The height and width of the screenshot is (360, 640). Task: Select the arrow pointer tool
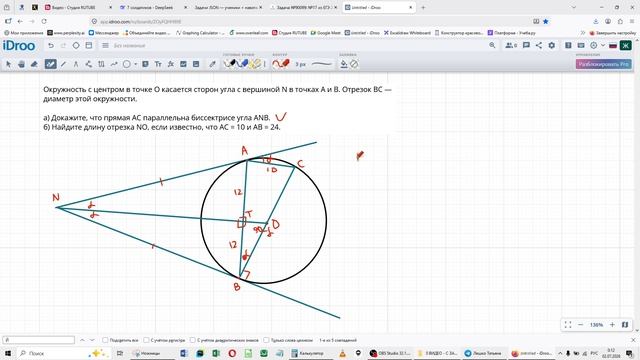click(x=9, y=64)
